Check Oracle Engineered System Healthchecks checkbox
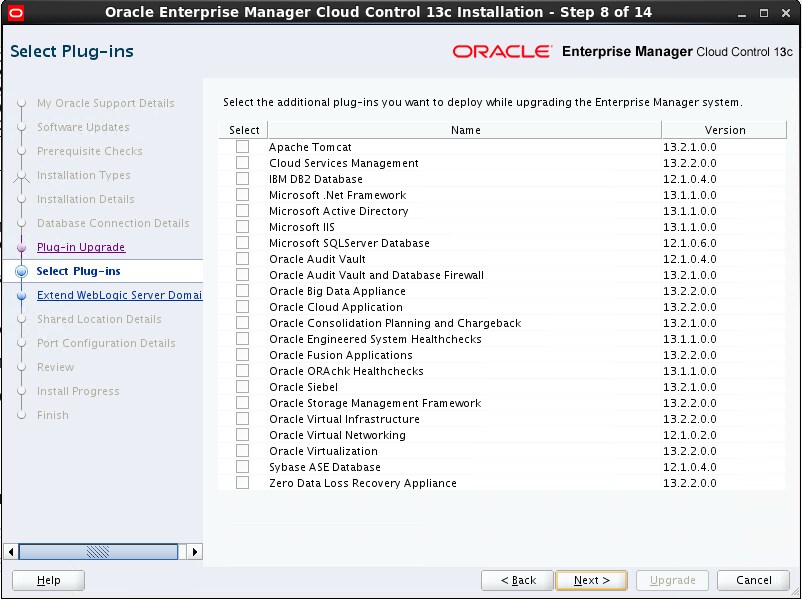 (x=242, y=339)
